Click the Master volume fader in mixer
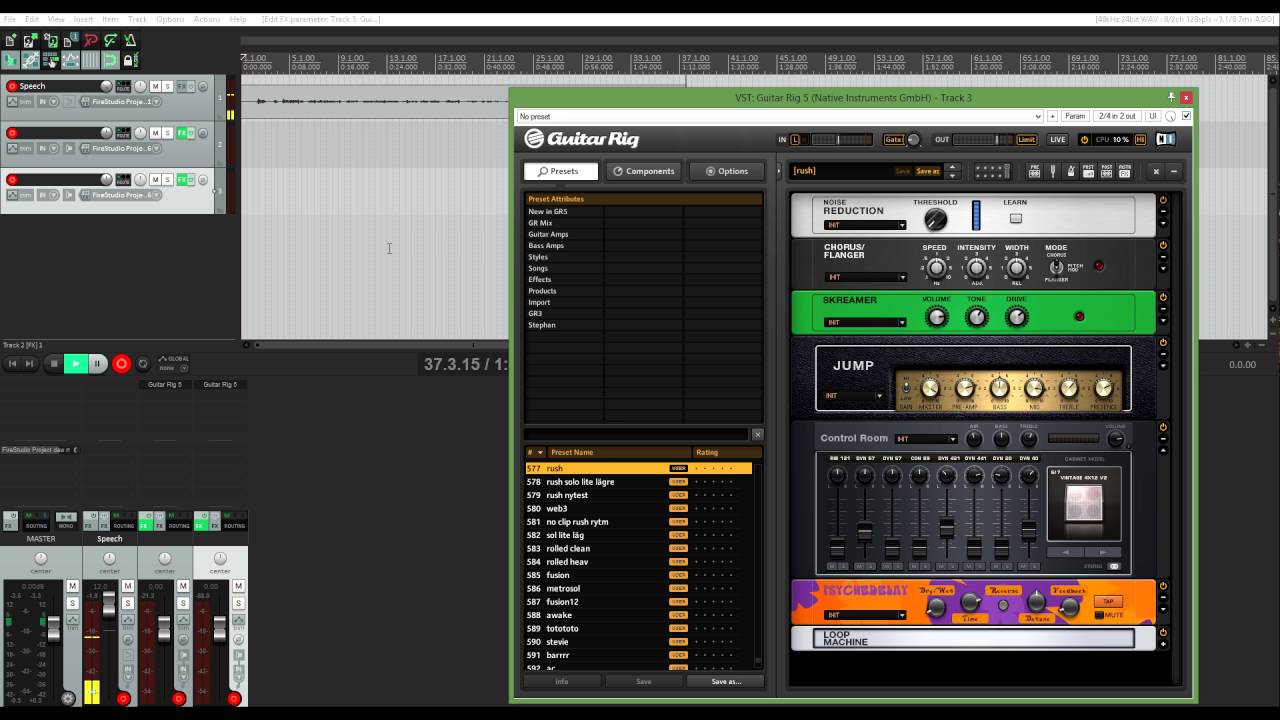This screenshot has width=1280, height=720. coord(54,629)
